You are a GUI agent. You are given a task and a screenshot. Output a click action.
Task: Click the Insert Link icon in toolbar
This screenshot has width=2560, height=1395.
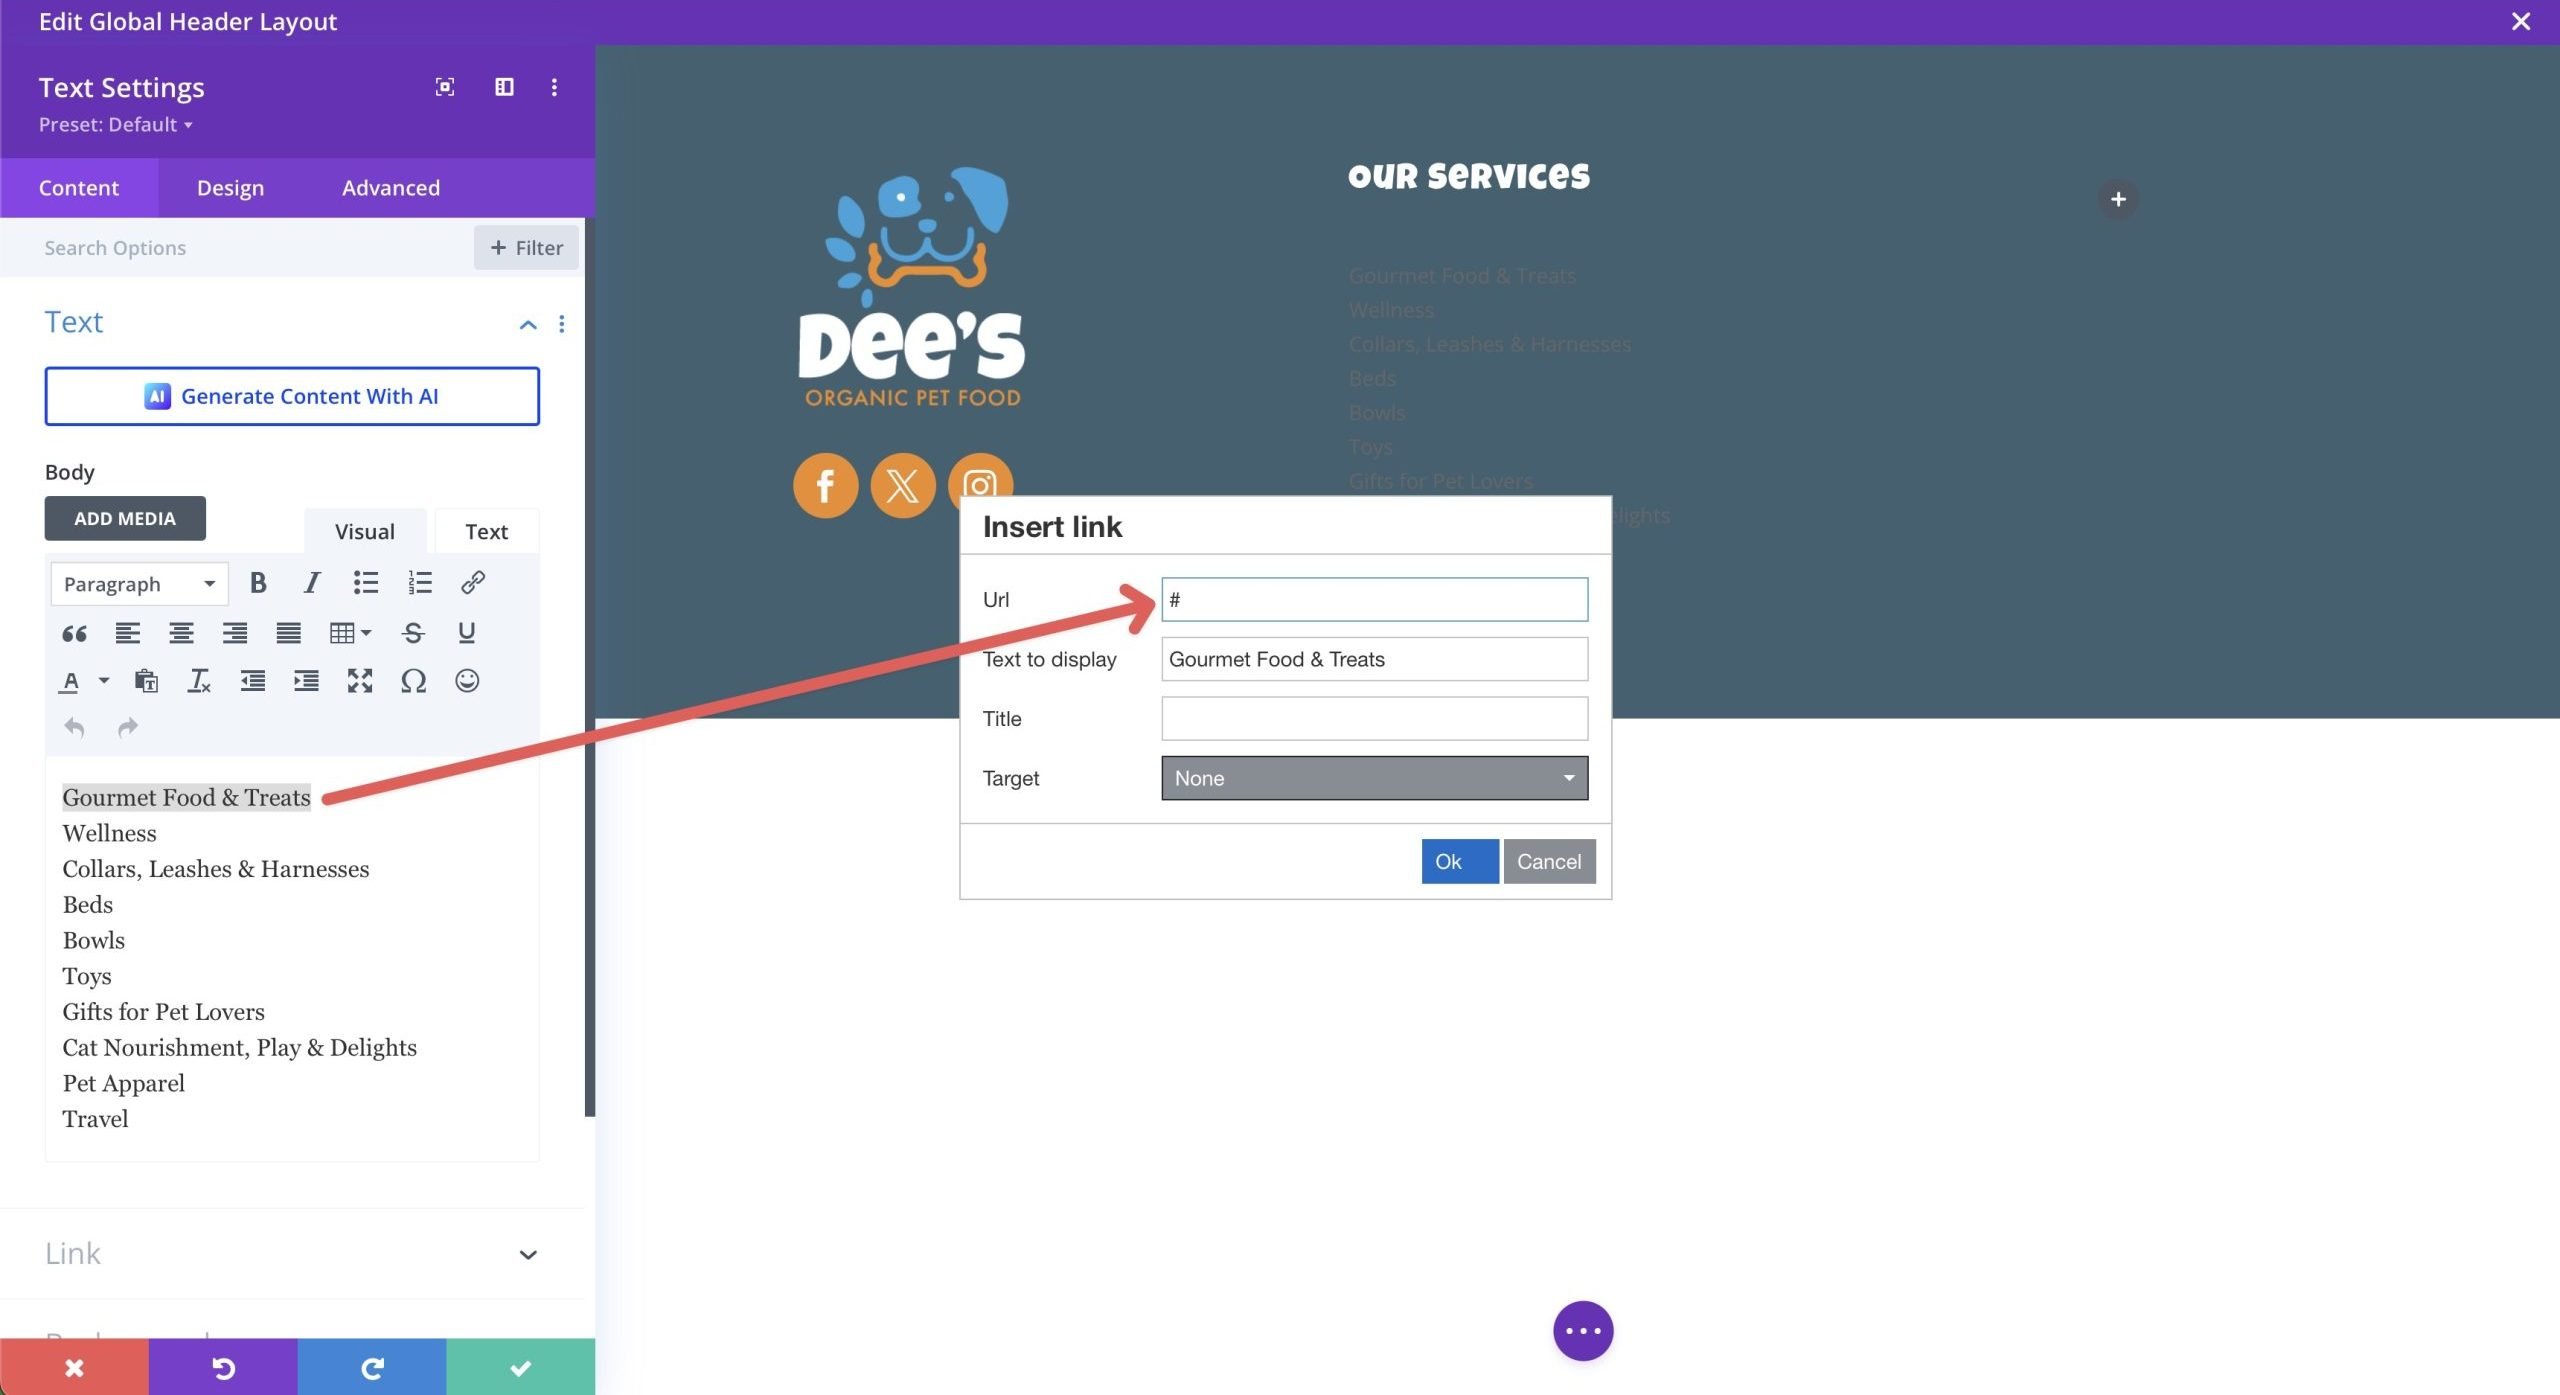click(x=472, y=584)
